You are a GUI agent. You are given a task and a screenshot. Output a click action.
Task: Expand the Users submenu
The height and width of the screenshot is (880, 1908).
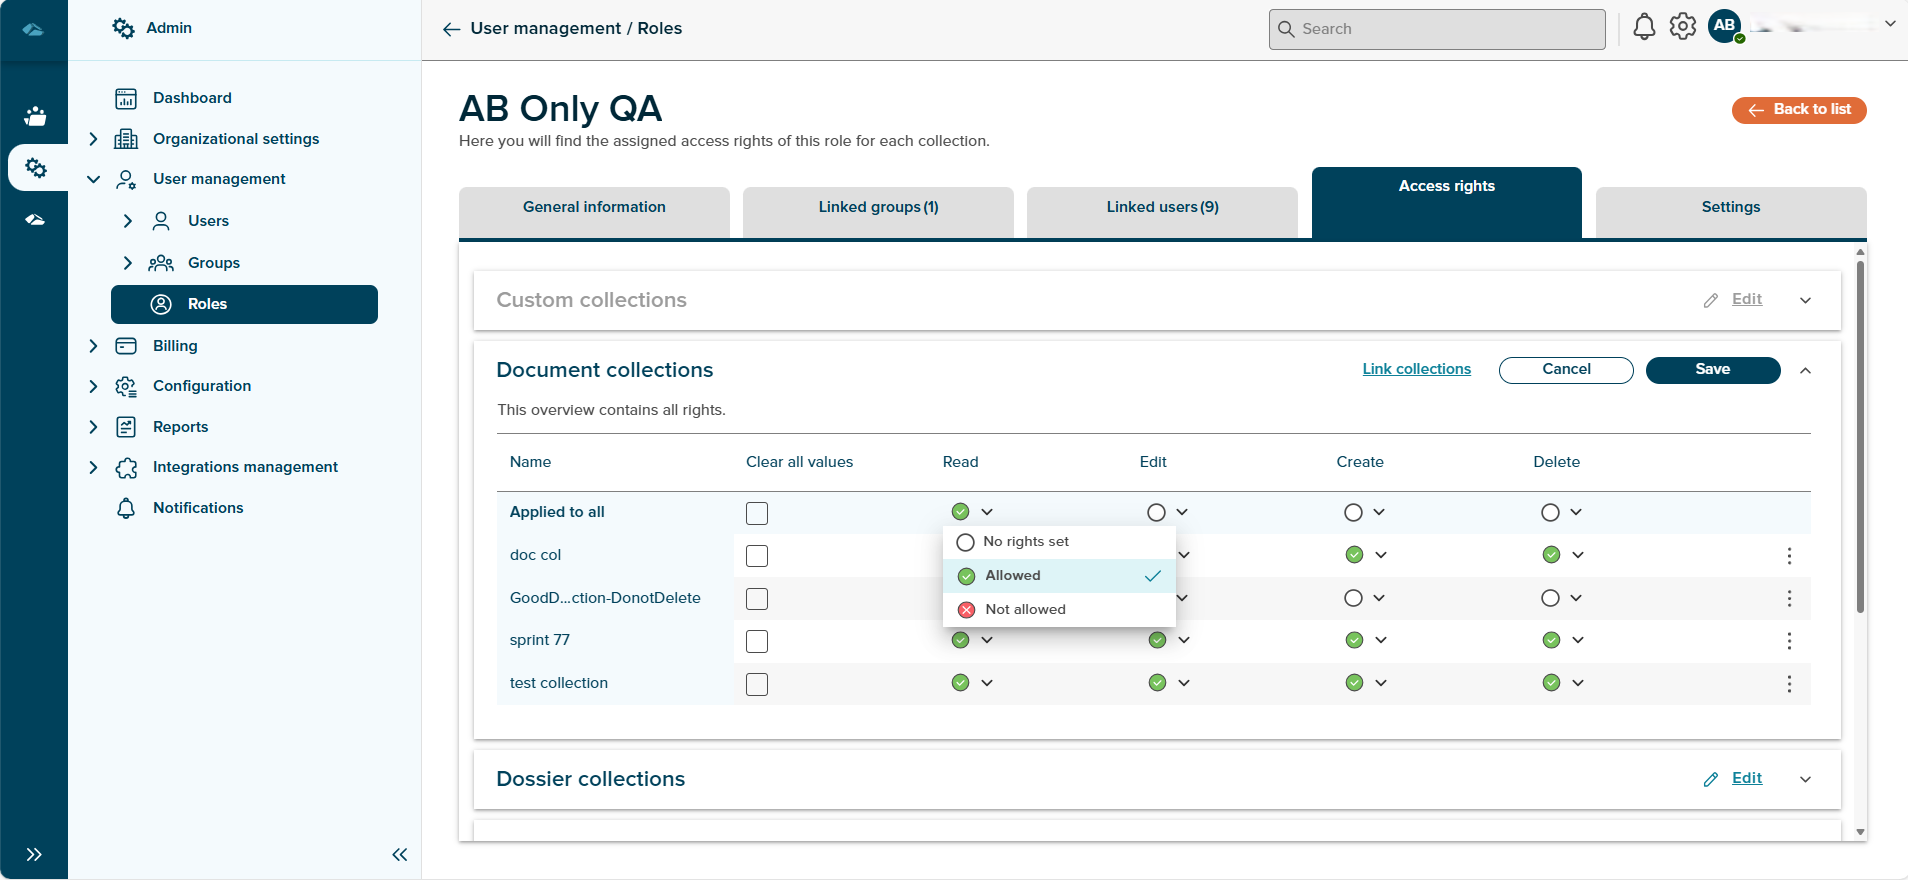coord(127,221)
